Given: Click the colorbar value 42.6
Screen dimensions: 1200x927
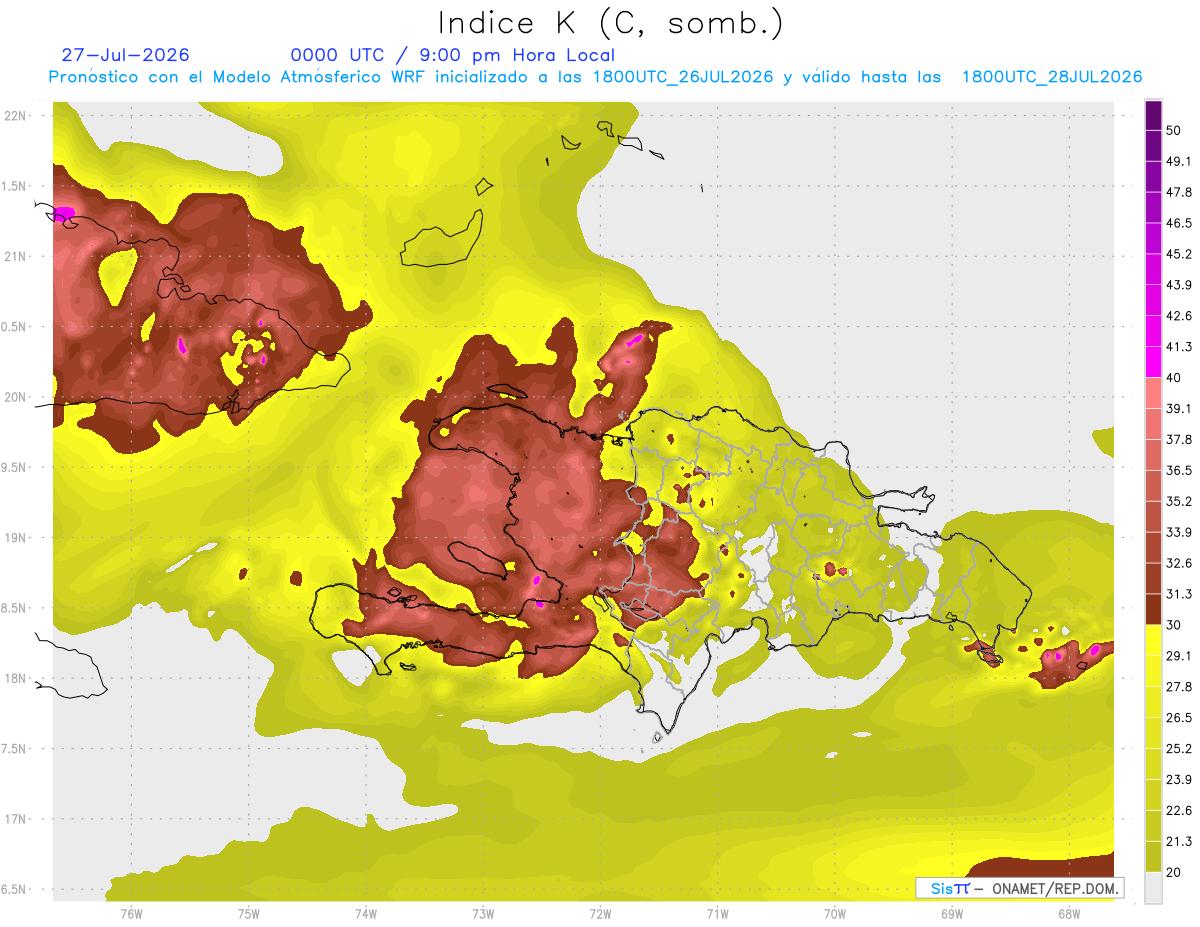Looking at the screenshot, I should (1178, 316).
